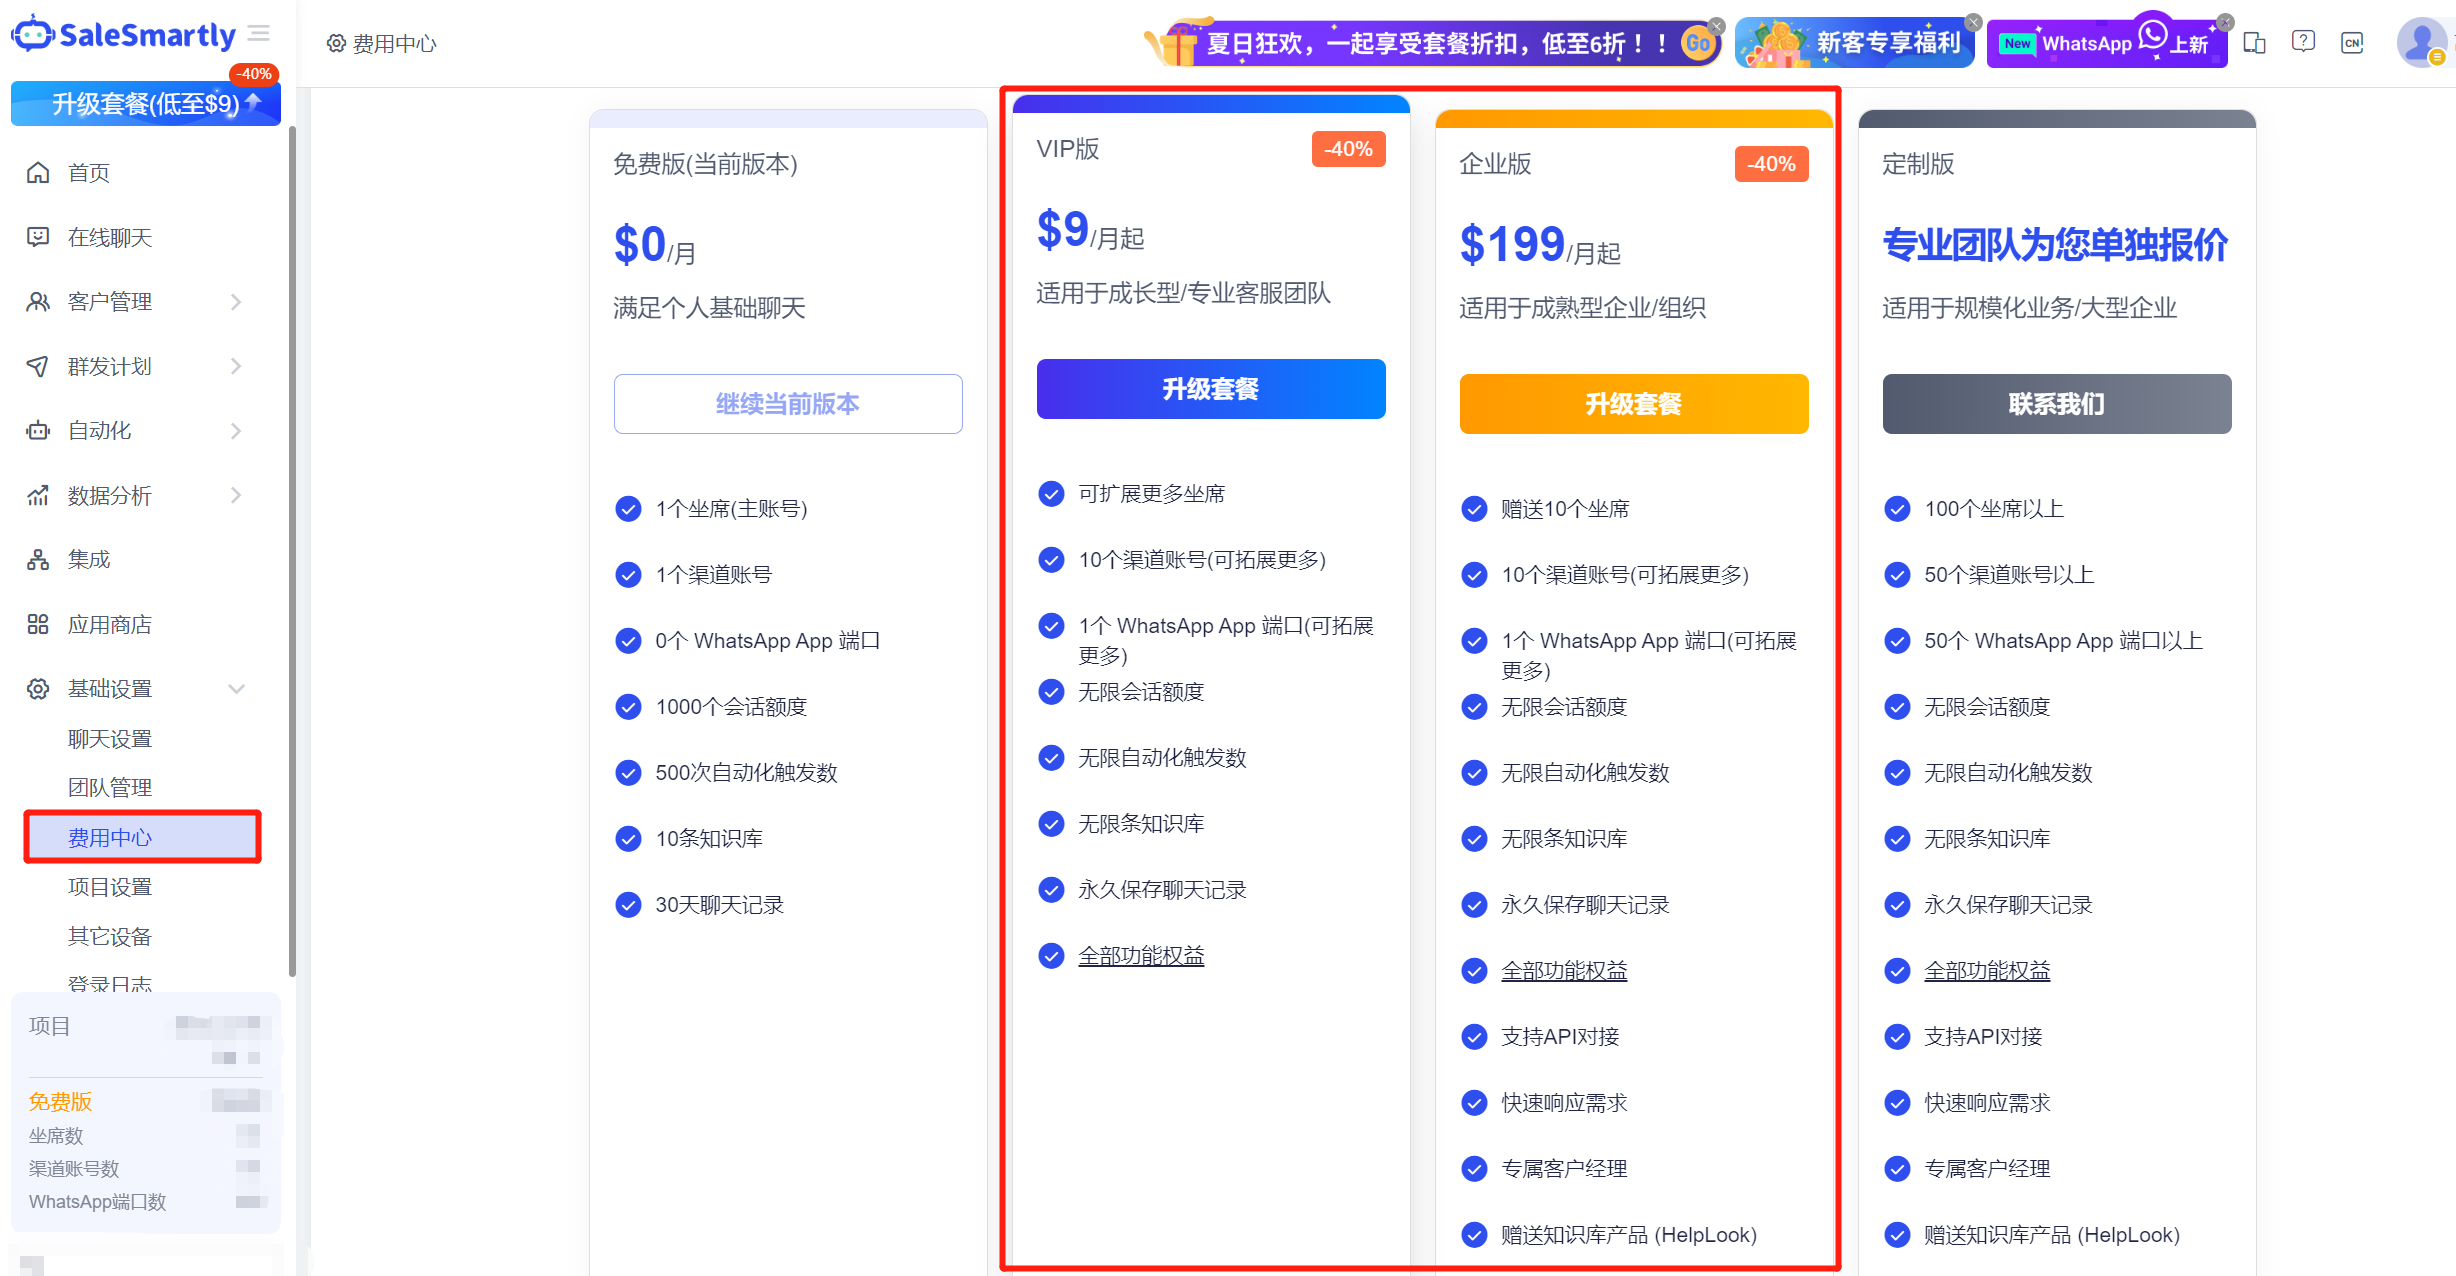Expand 数据分析 menu chevron
The width and height of the screenshot is (2456, 1276).
[x=236, y=495]
